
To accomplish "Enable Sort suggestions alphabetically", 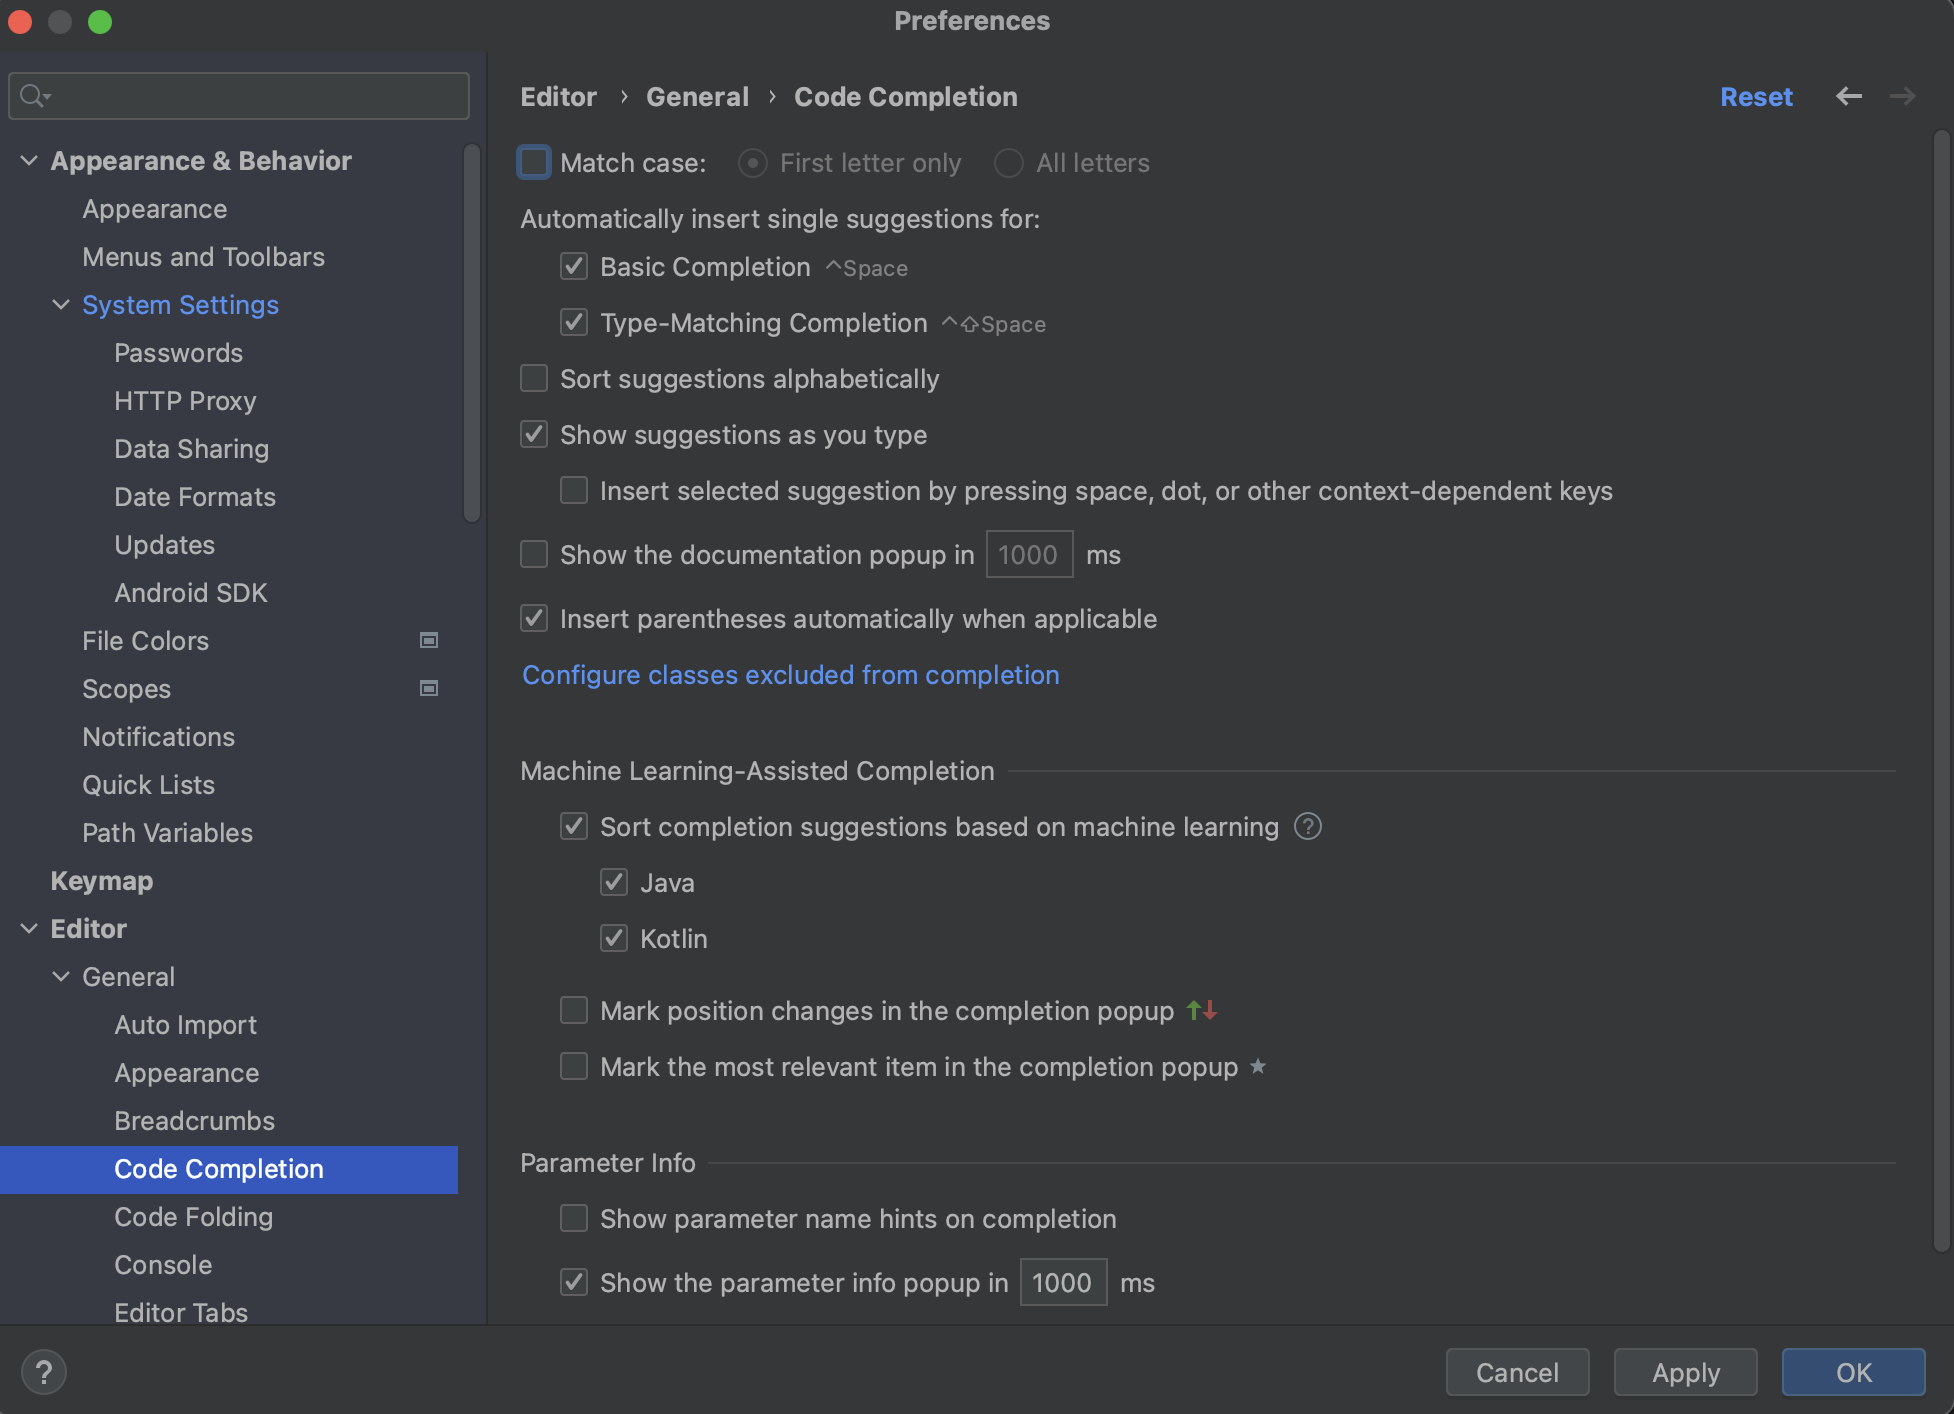I will (x=534, y=378).
